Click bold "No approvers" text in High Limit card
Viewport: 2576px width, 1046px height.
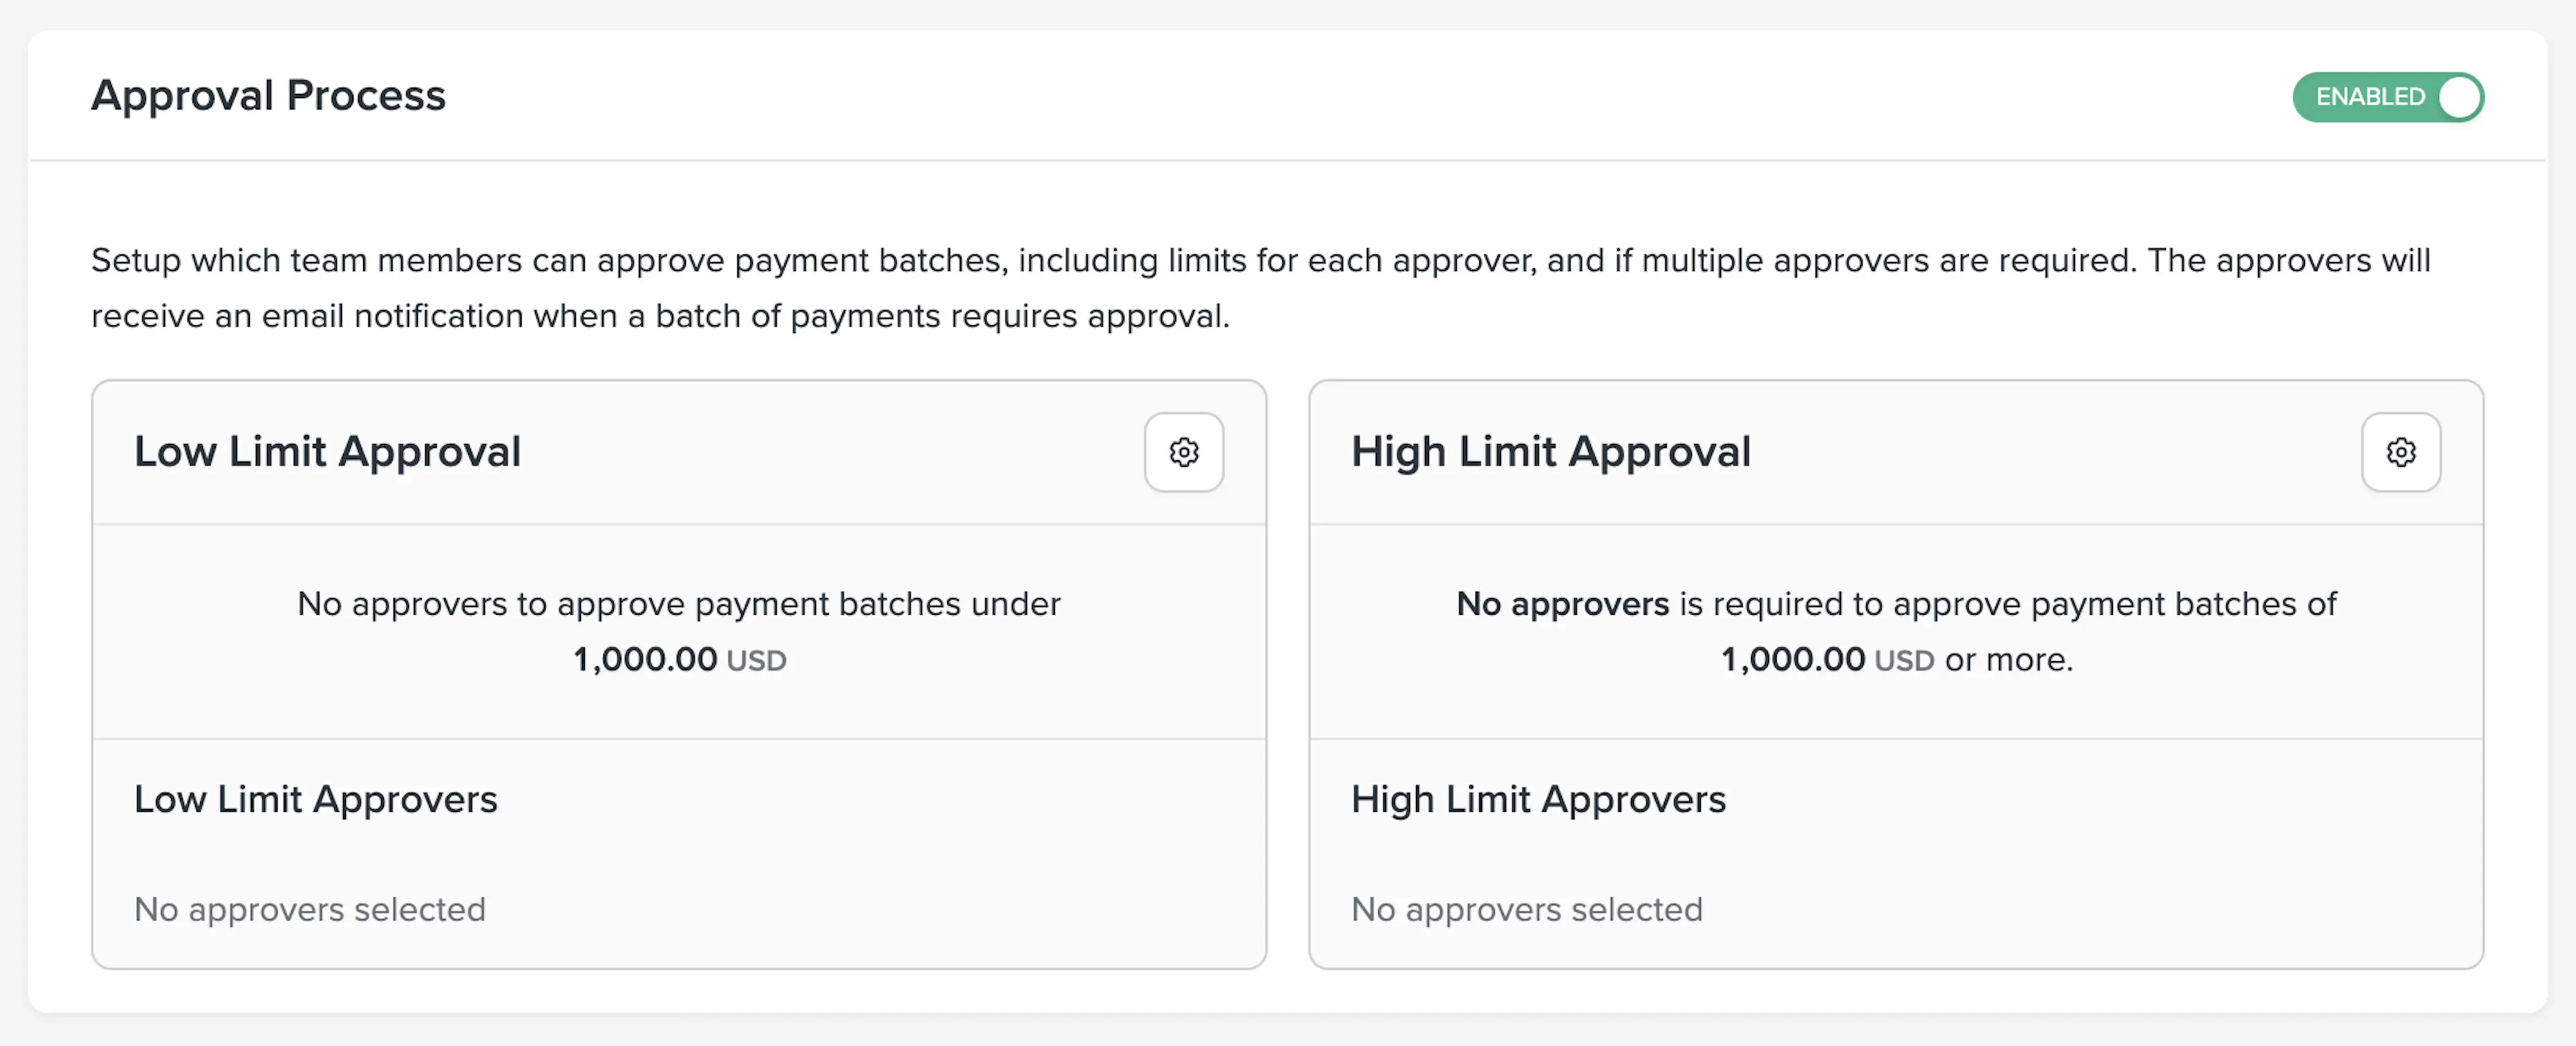[x=1562, y=604]
